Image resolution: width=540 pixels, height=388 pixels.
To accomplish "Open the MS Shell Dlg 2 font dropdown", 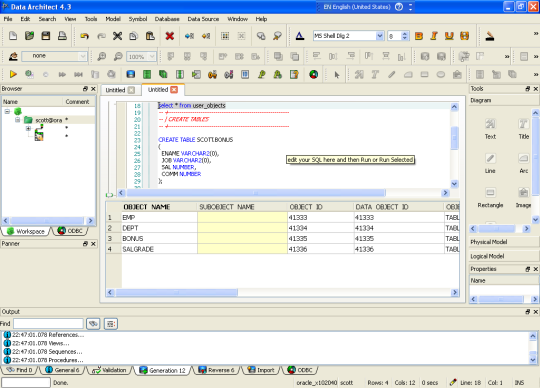I will click(380, 36).
